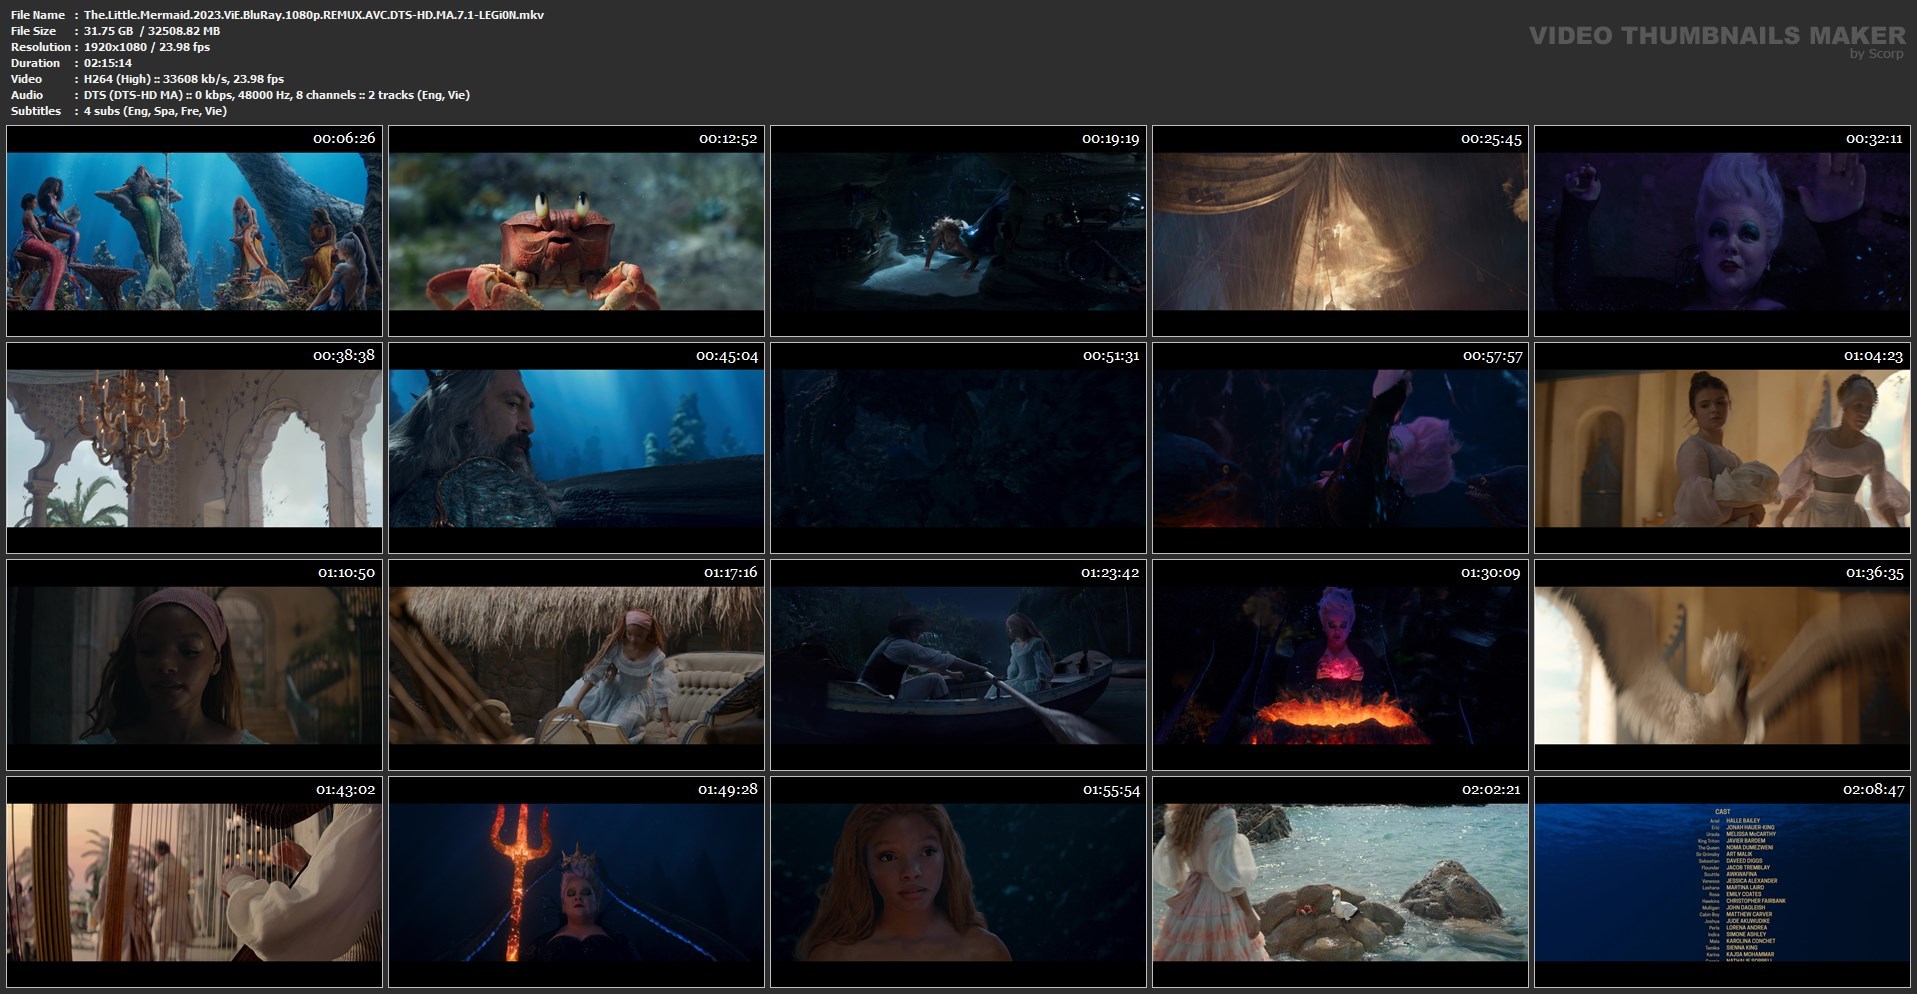The image size is (1917, 994).
Task: Open the fiery trident thumbnail at 01:49:28
Action: [x=576, y=882]
